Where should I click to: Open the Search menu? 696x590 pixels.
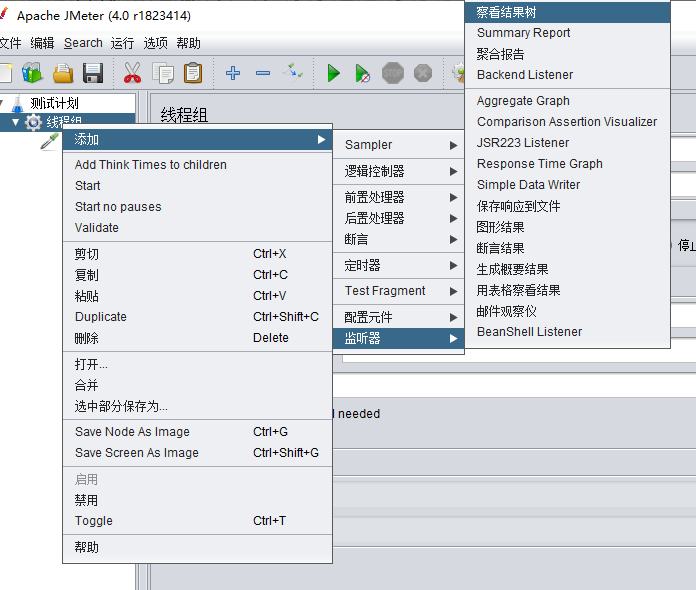83,43
